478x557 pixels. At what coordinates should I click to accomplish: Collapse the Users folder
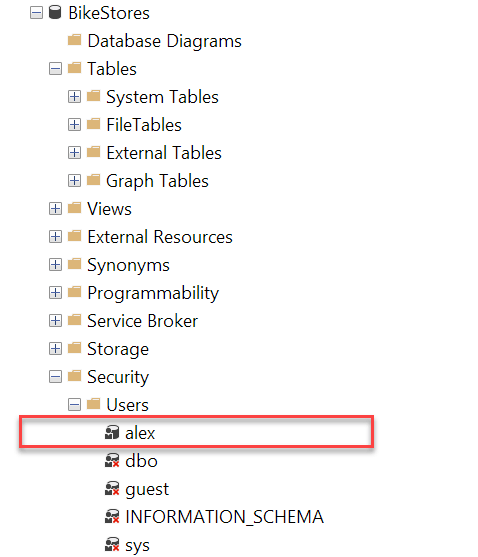click(x=74, y=405)
